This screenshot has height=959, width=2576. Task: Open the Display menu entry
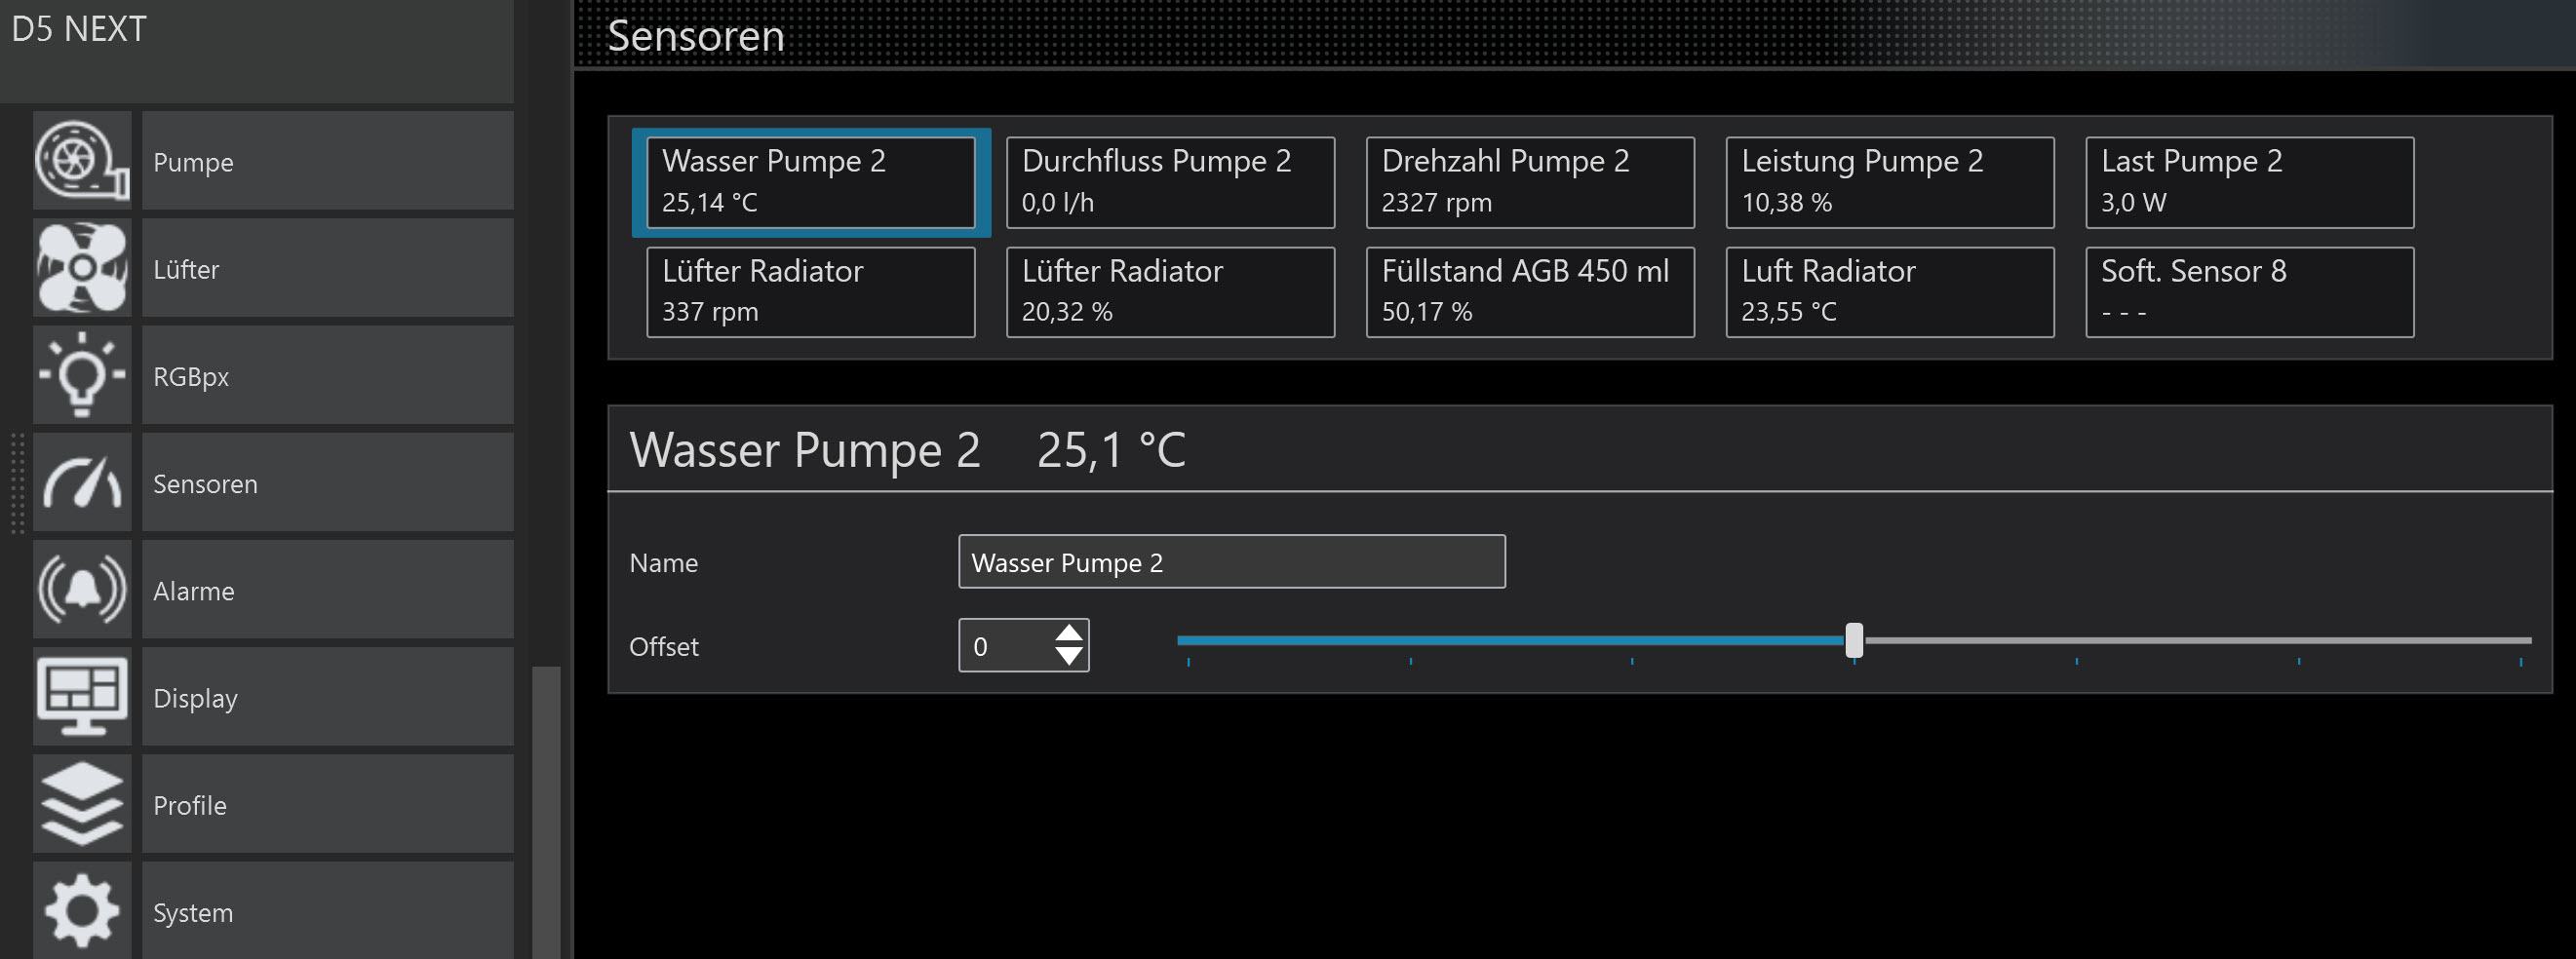coord(328,697)
